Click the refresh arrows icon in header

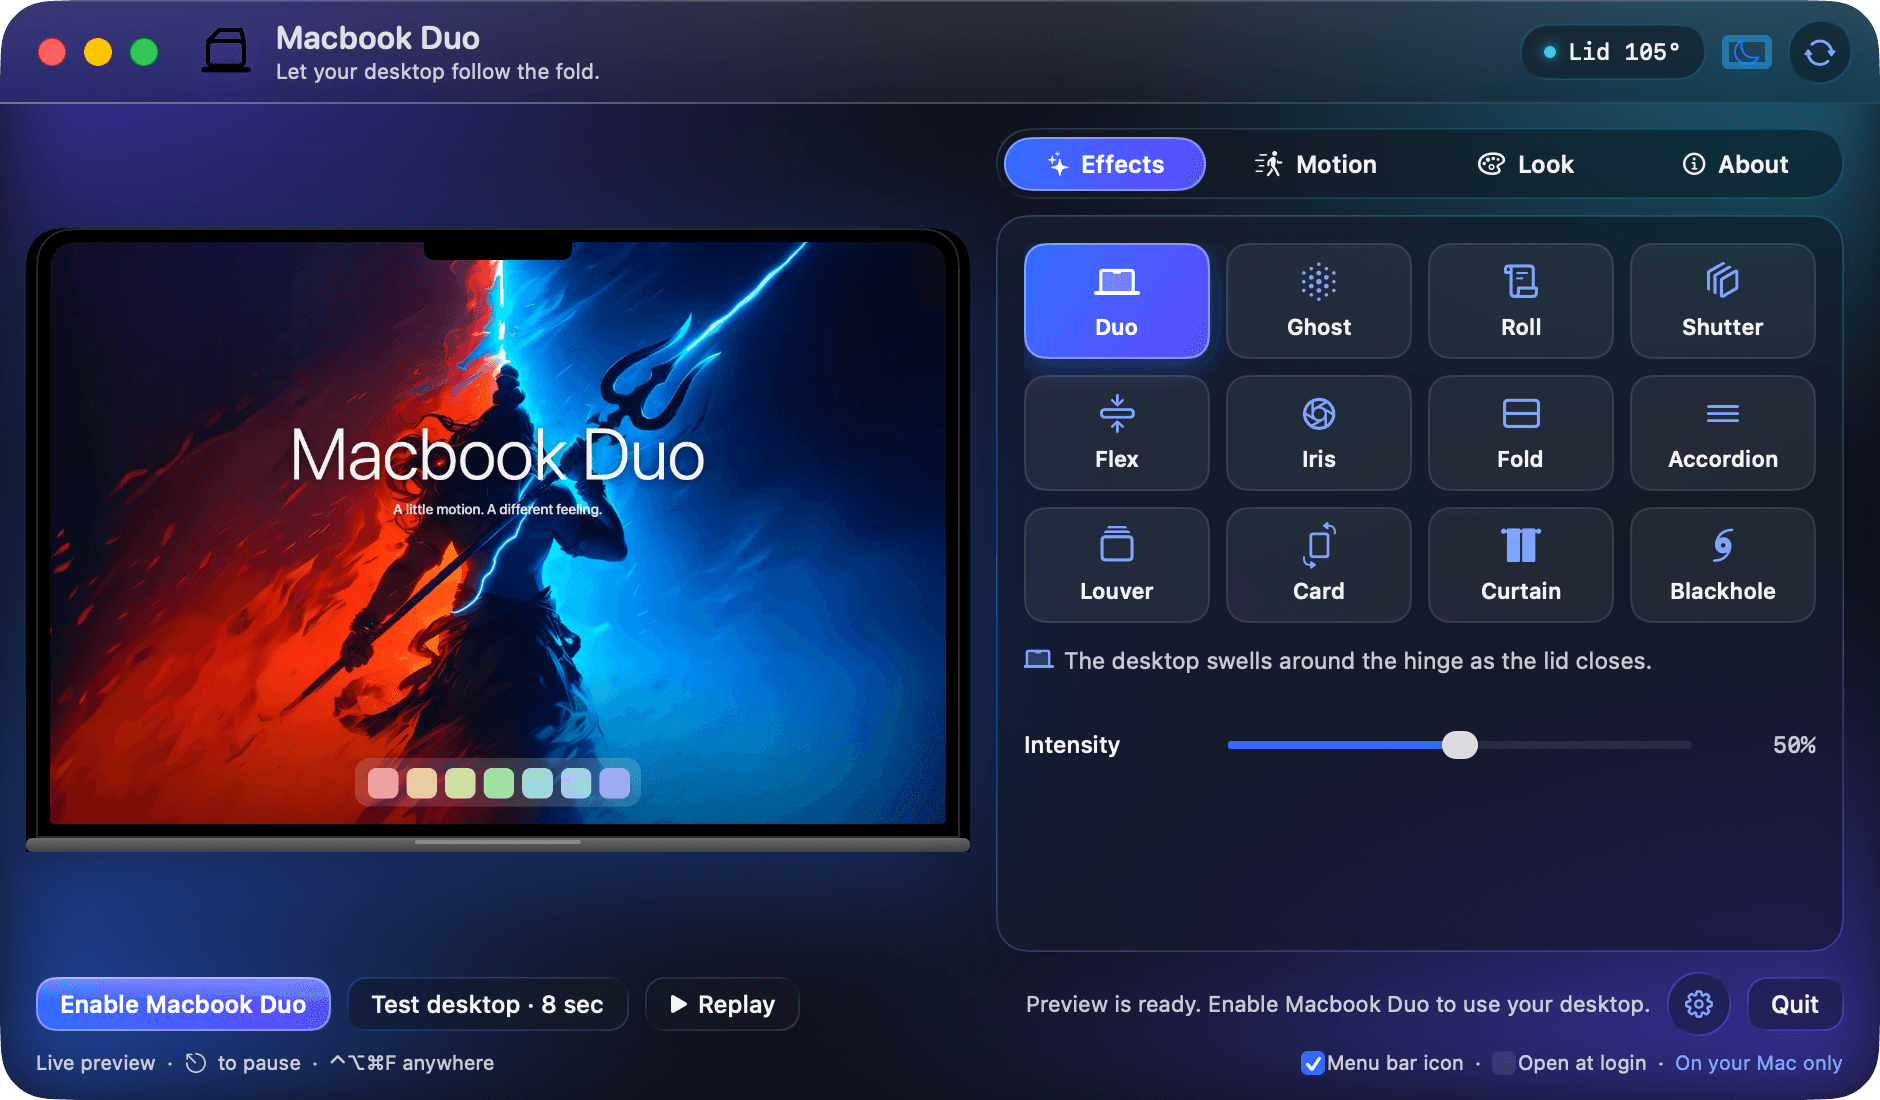pyautogui.click(x=1820, y=52)
